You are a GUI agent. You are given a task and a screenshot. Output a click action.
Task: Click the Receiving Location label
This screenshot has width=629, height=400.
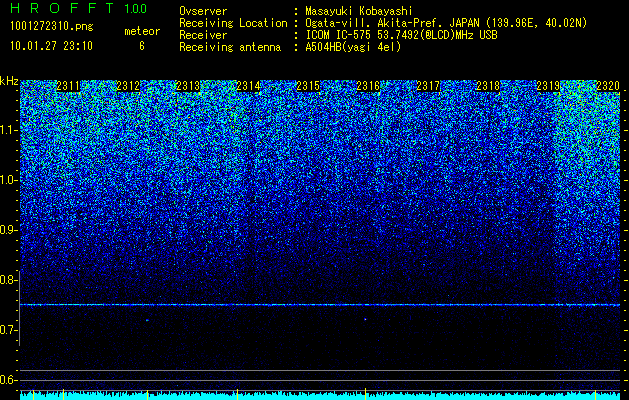point(233,23)
